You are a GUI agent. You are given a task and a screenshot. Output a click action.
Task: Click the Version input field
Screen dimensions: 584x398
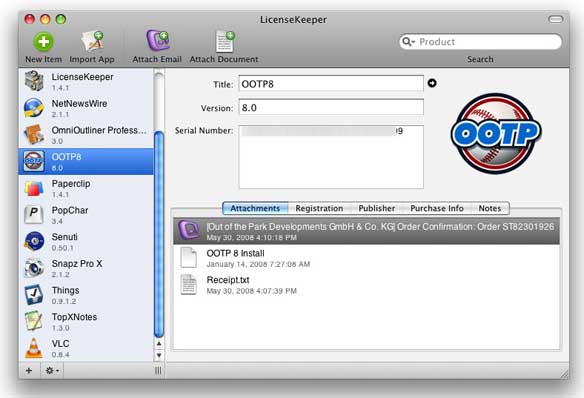(x=331, y=107)
